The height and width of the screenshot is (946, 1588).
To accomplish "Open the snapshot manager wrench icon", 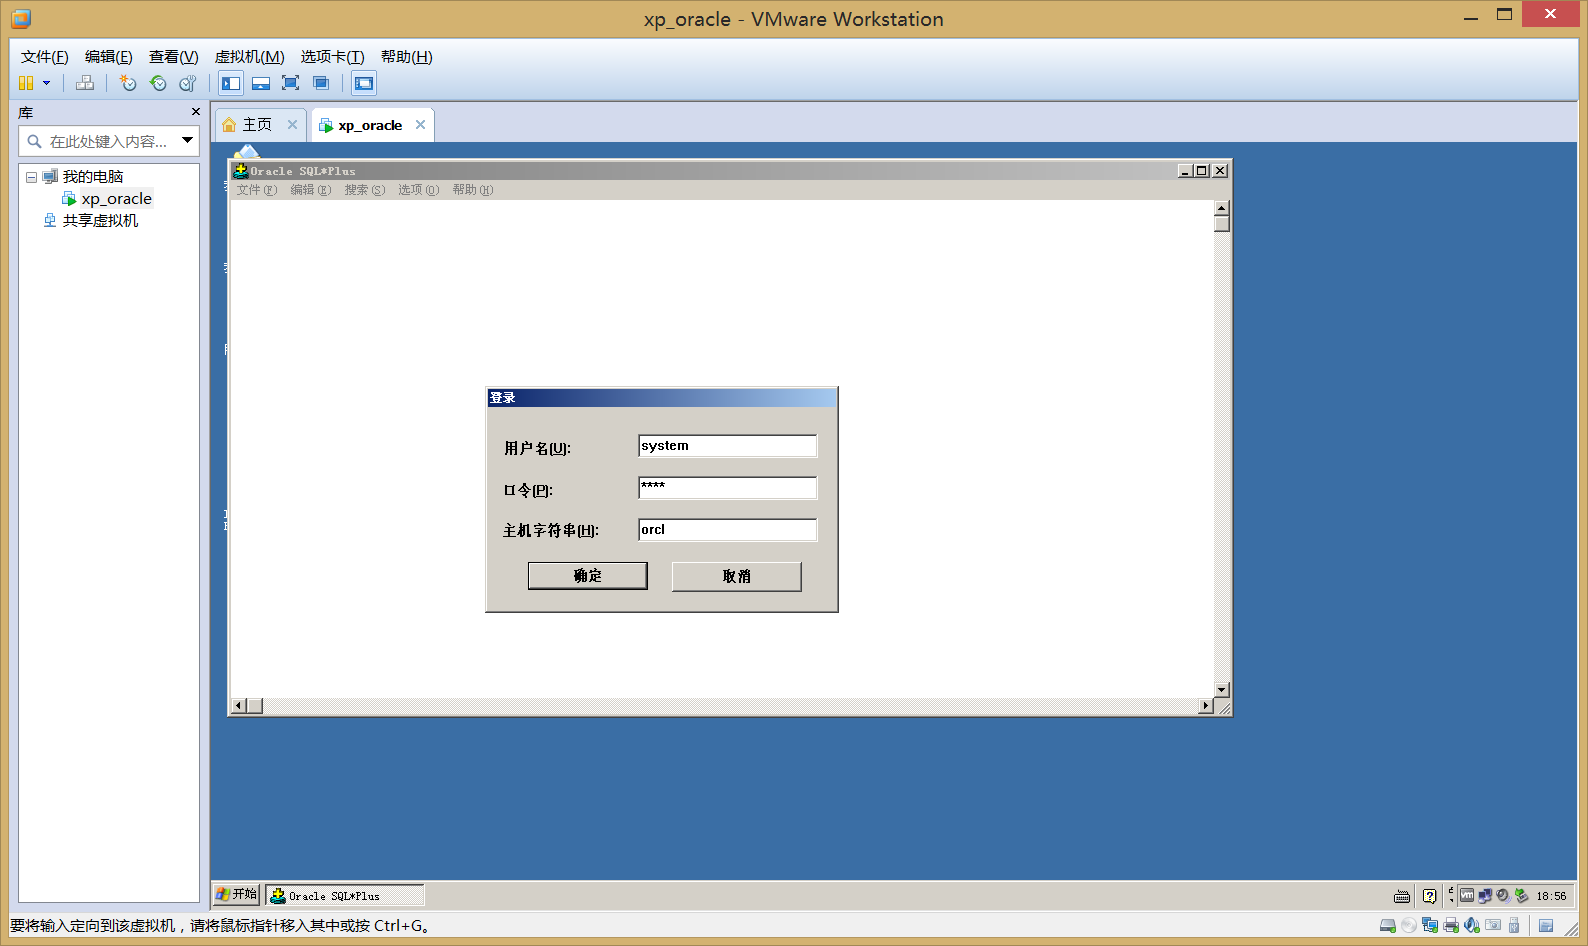I will pos(187,83).
